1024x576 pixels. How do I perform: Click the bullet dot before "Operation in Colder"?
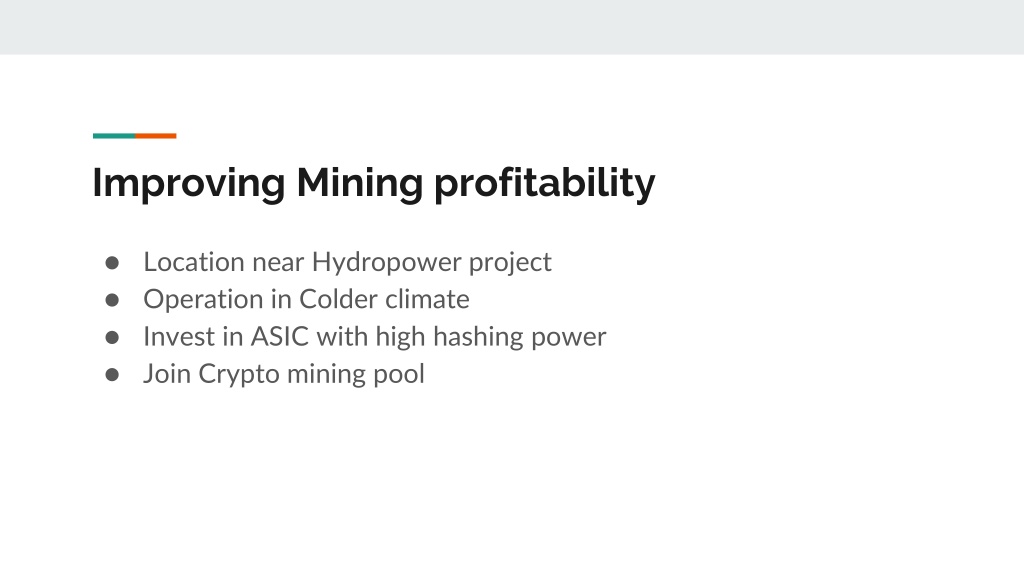(112, 300)
